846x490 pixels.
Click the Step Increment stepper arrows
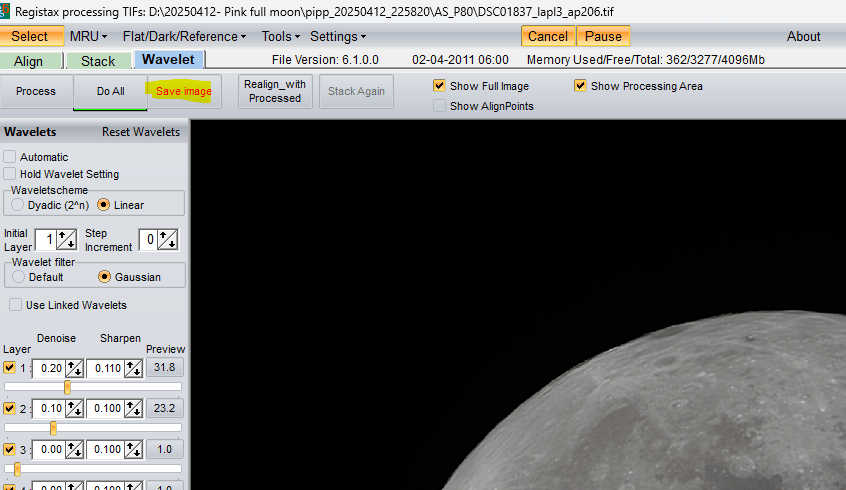168,240
